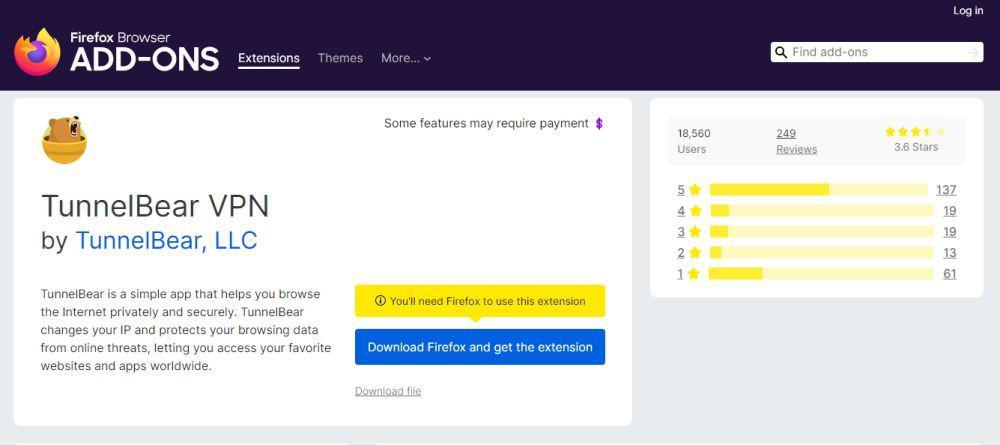1000x445 pixels.
Task: Click the Log in link
Action: (968, 11)
